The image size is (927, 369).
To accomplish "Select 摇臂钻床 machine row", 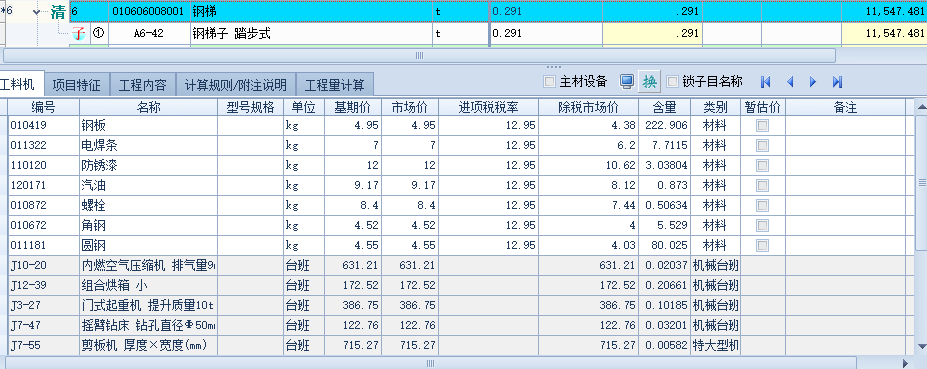I will [148, 325].
